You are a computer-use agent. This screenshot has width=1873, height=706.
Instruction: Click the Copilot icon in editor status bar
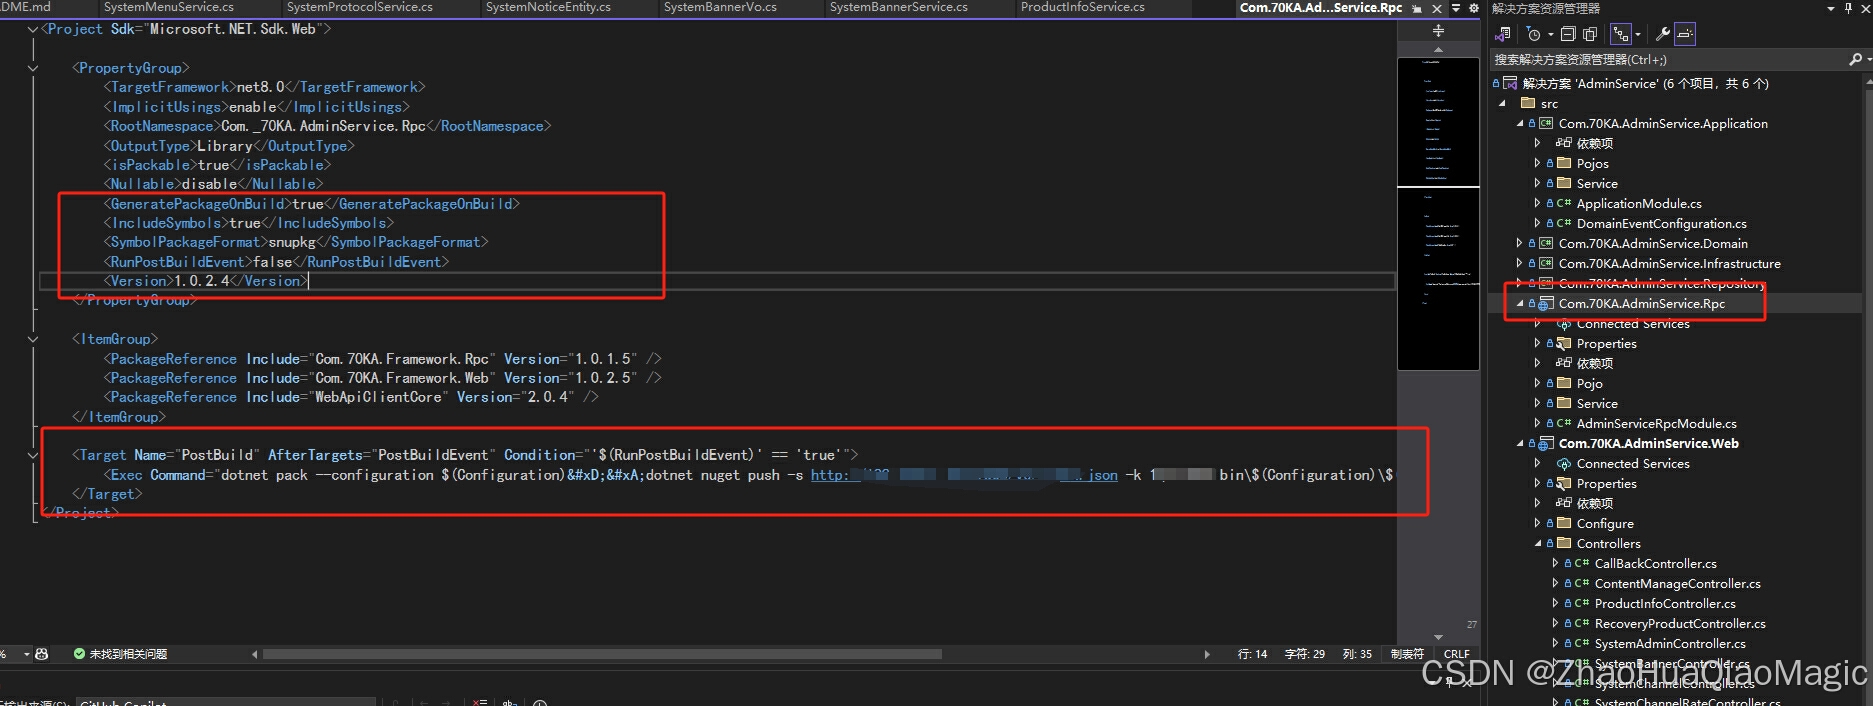coord(41,654)
